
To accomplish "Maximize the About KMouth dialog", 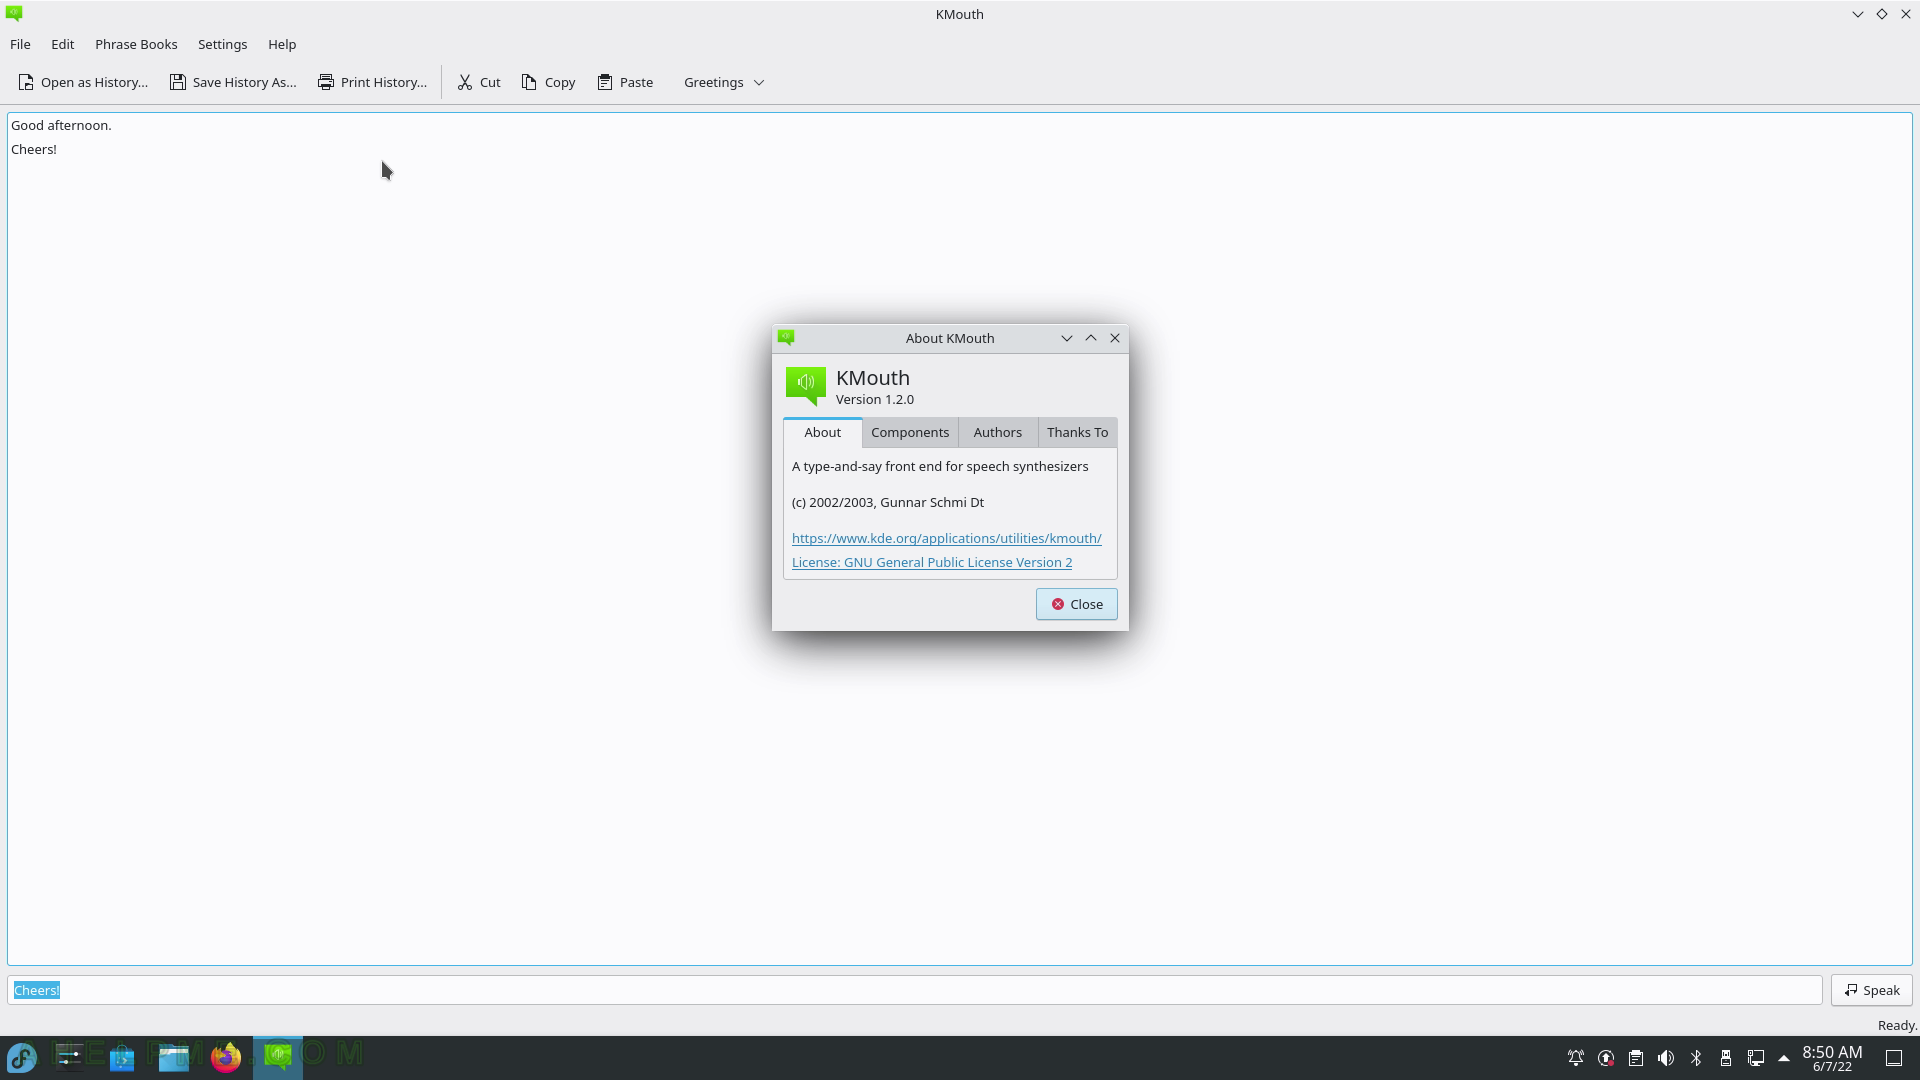I will click(x=1091, y=338).
